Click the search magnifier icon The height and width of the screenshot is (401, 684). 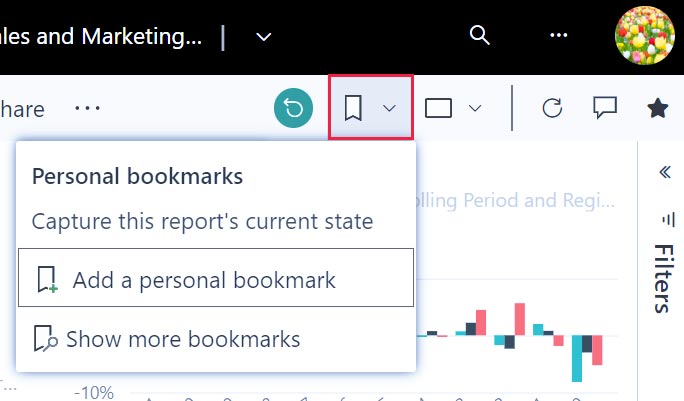[479, 35]
